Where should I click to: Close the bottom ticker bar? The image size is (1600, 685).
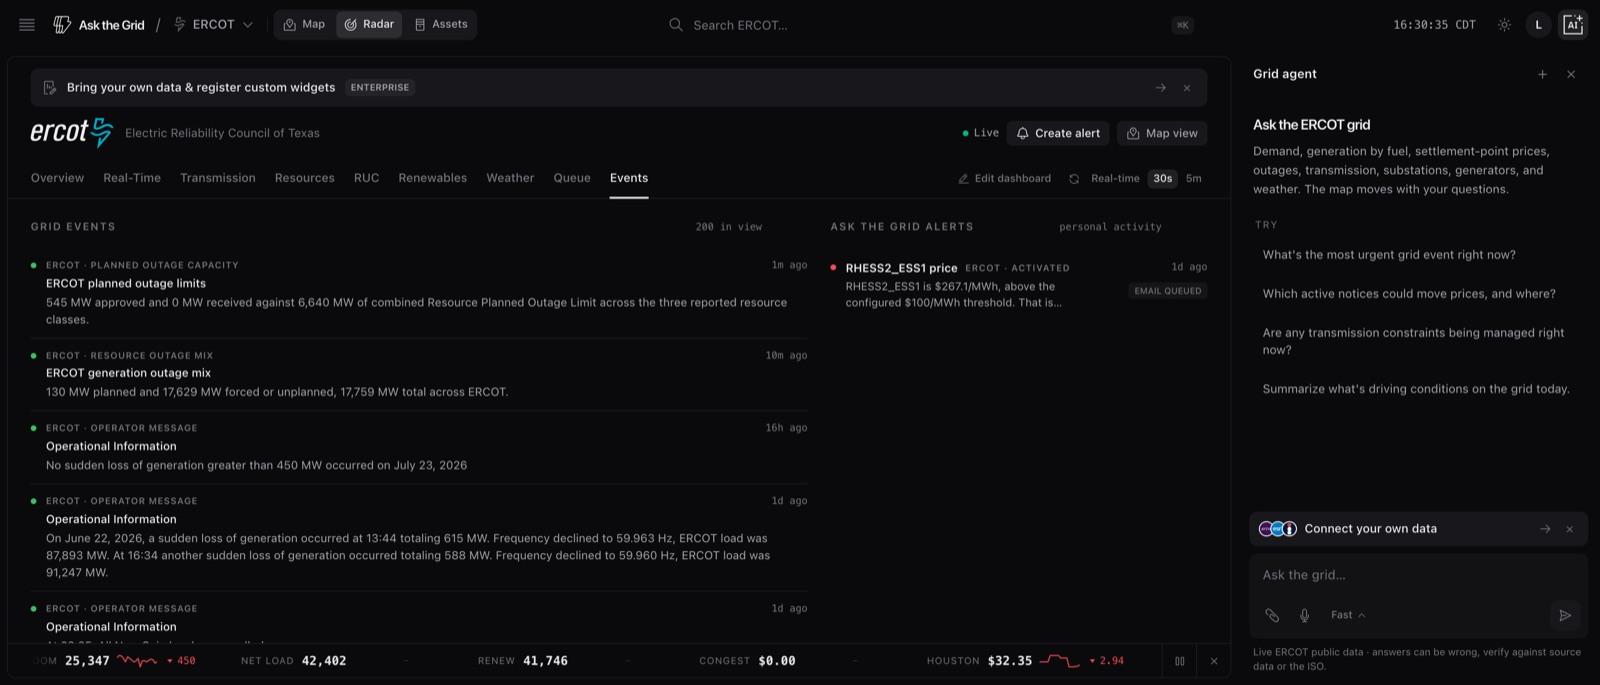(x=1214, y=661)
